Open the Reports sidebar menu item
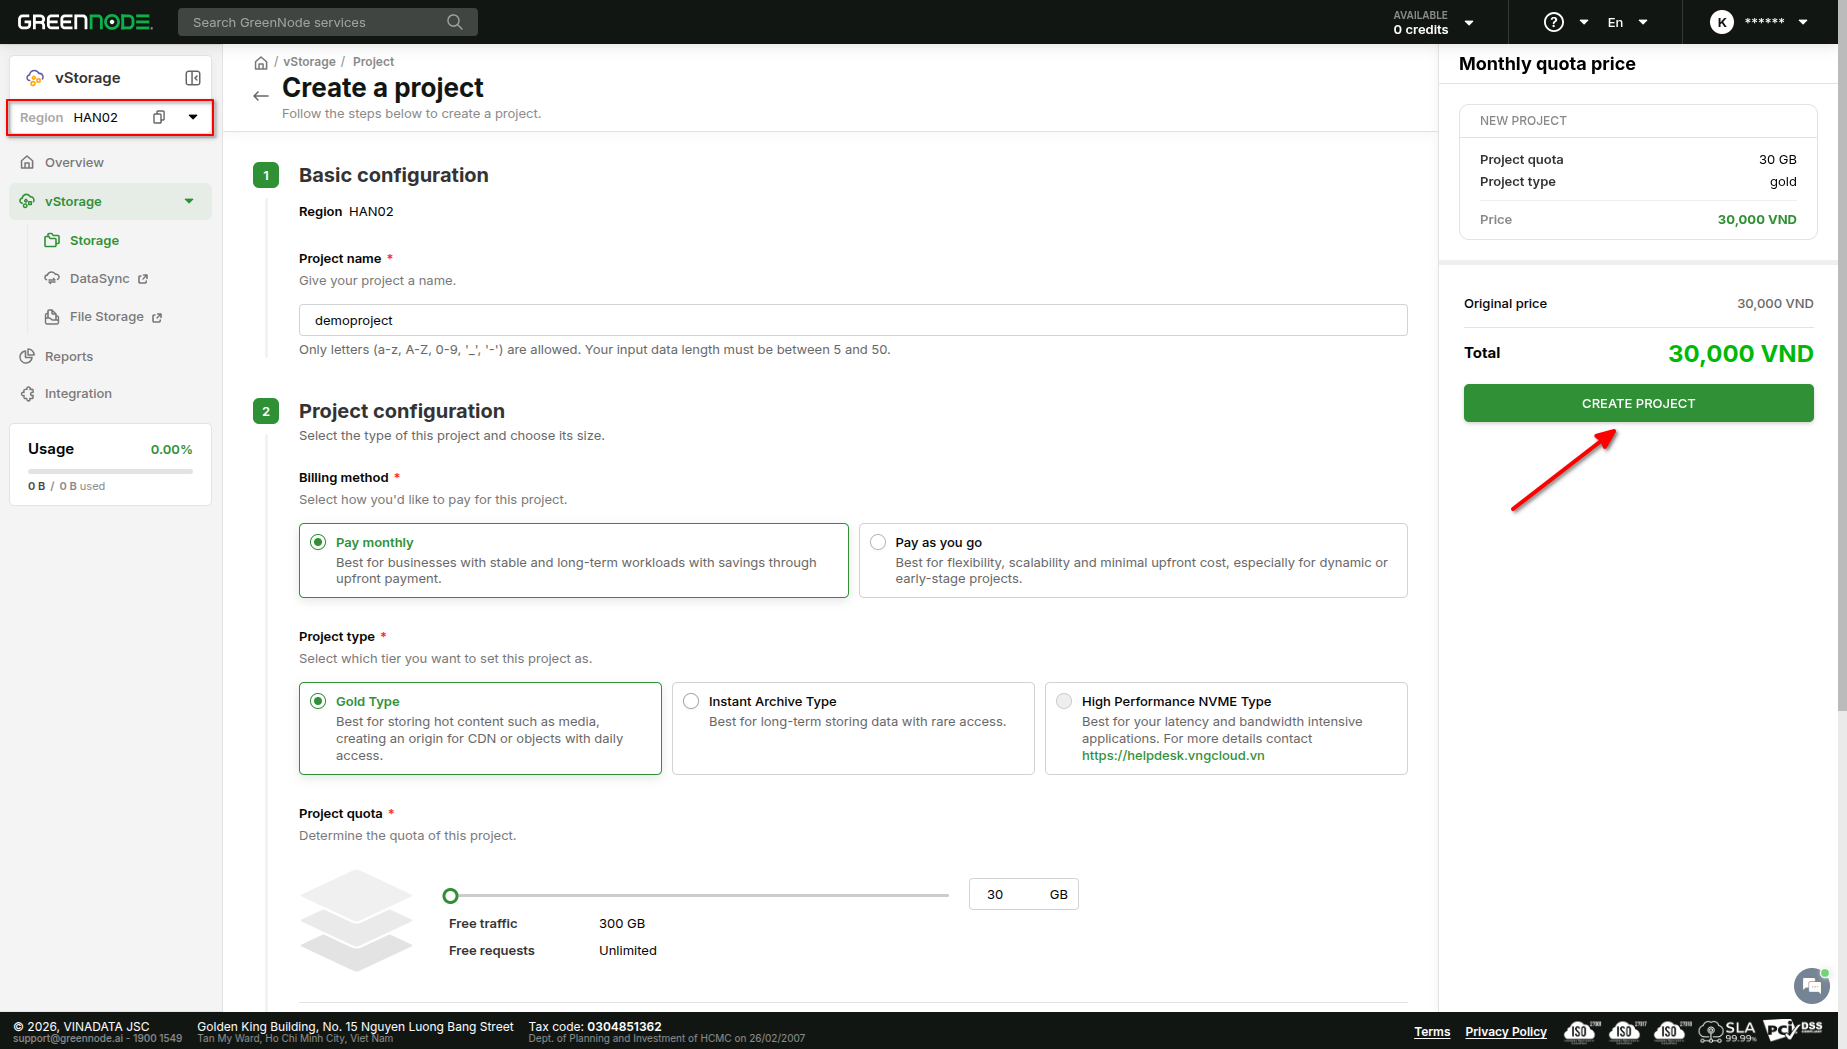This screenshot has height=1049, width=1847. point(68,357)
